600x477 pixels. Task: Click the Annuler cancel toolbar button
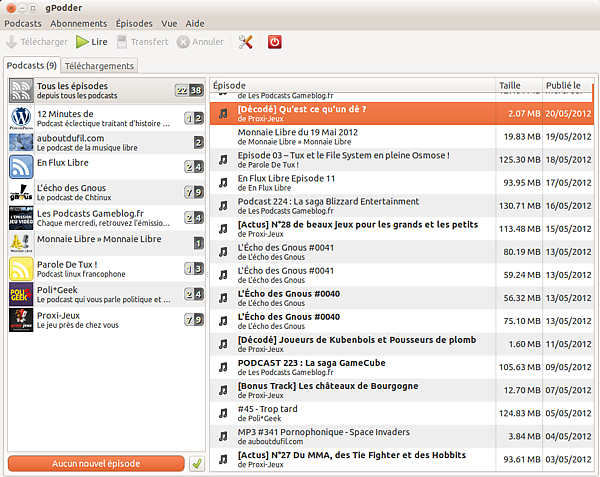(x=201, y=42)
